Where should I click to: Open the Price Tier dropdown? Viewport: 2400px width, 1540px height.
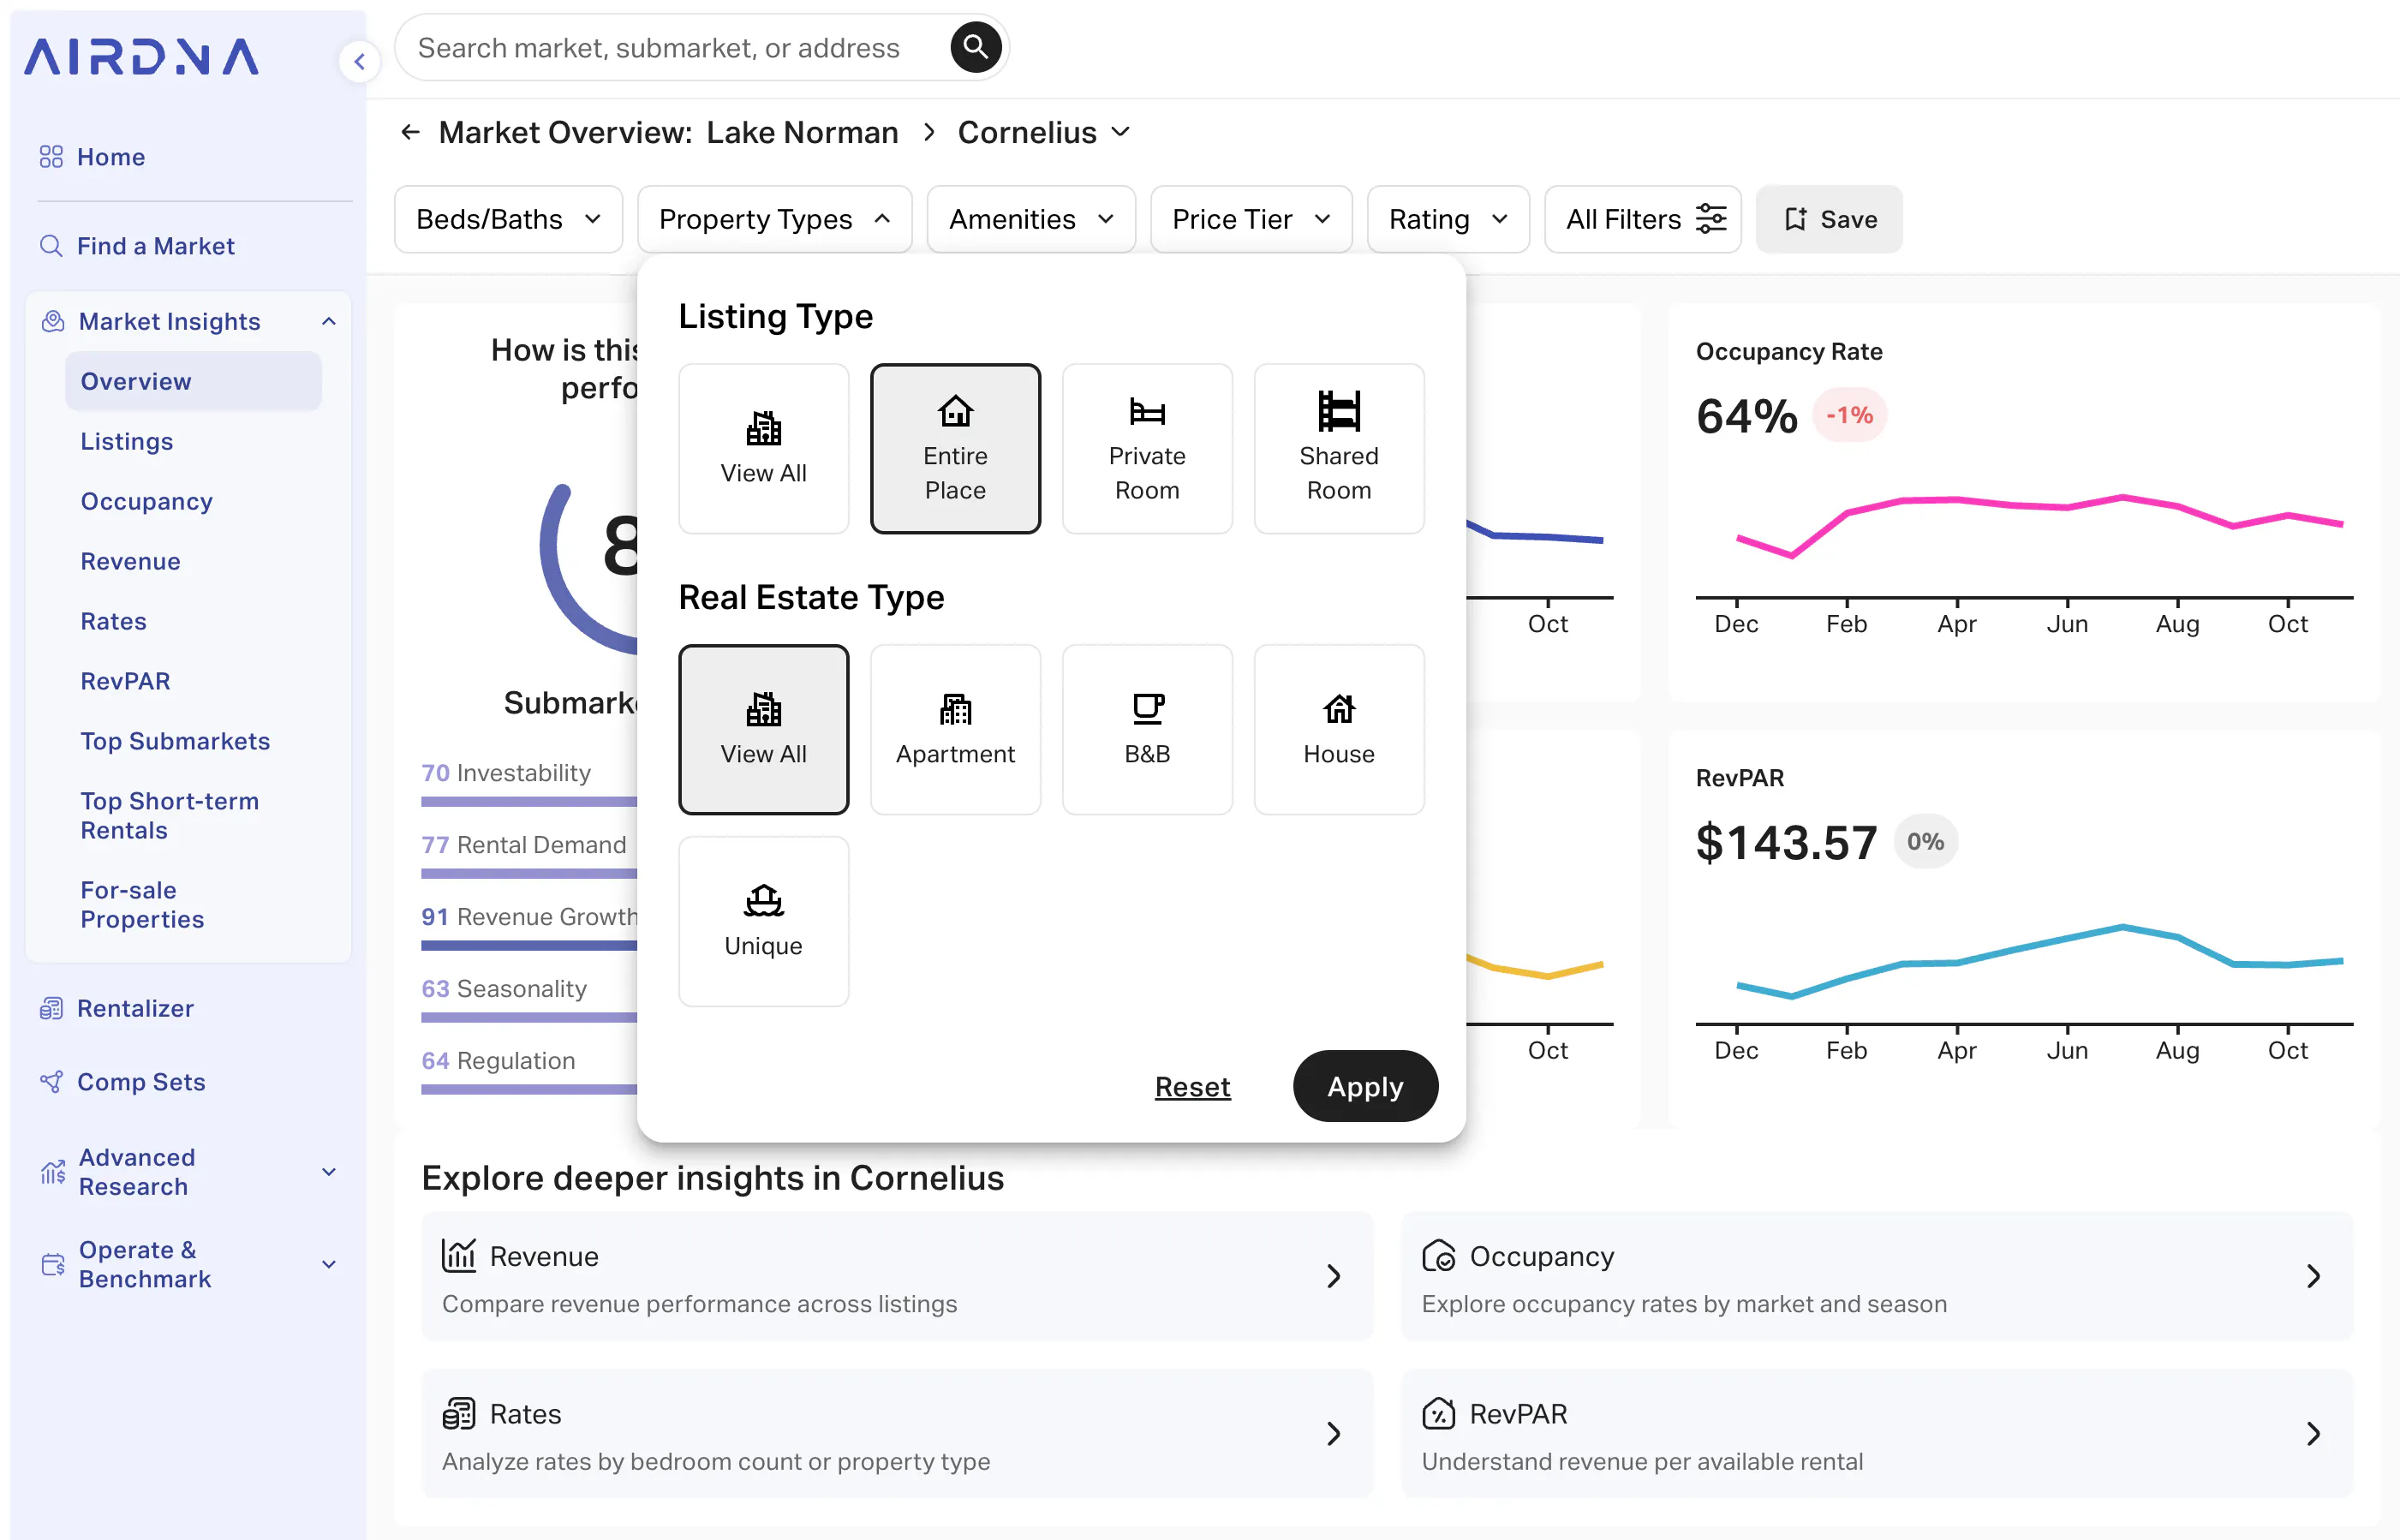pyautogui.click(x=1251, y=219)
